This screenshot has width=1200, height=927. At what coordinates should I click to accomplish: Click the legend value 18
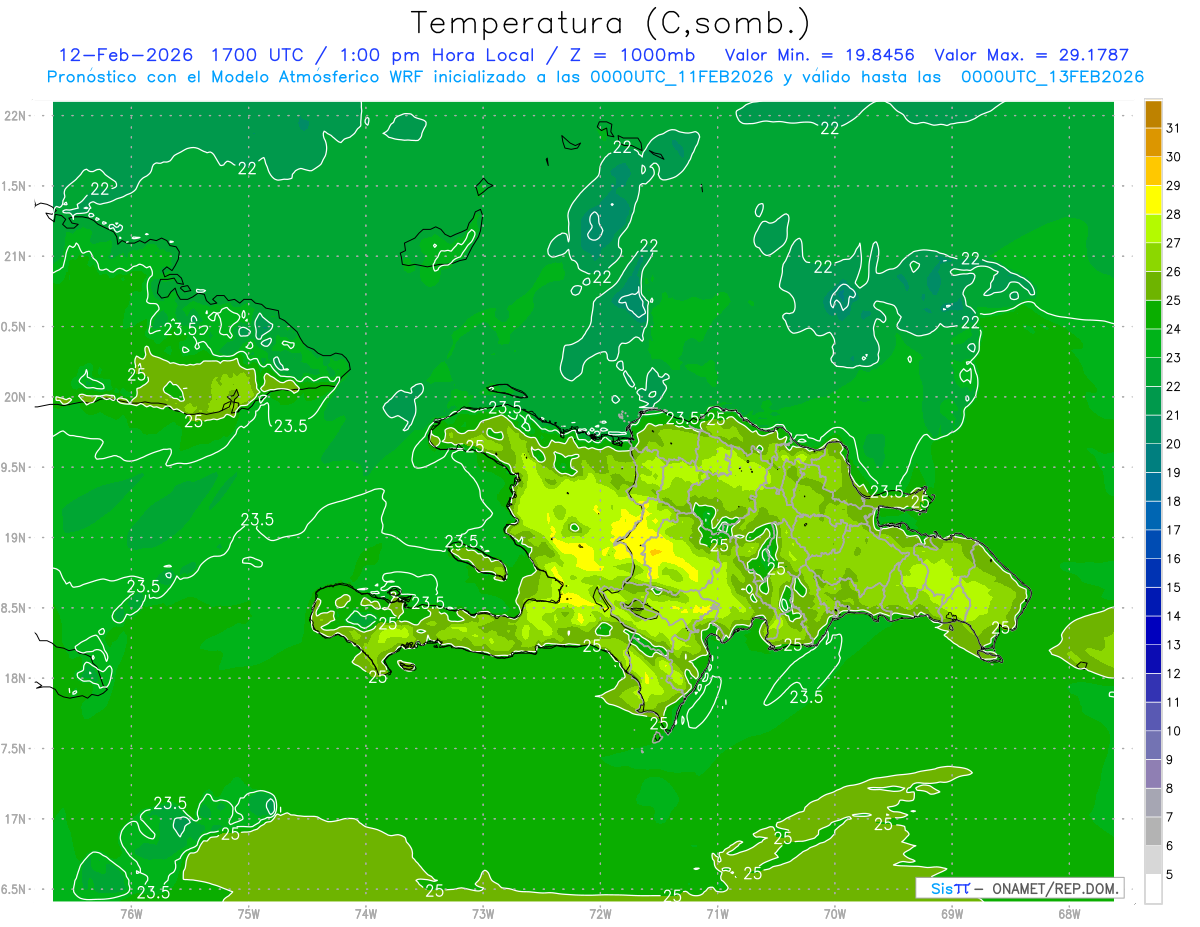pyautogui.click(x=1174, y=501)
